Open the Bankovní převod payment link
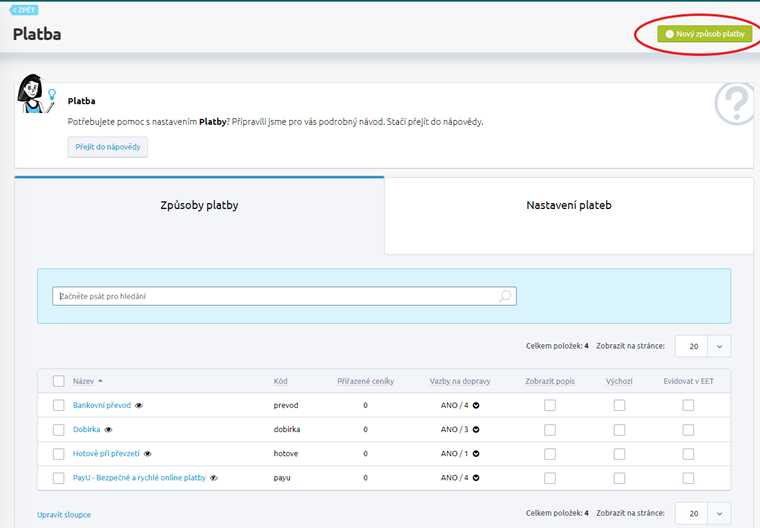The image size is (760, 528). click(102, 405)
